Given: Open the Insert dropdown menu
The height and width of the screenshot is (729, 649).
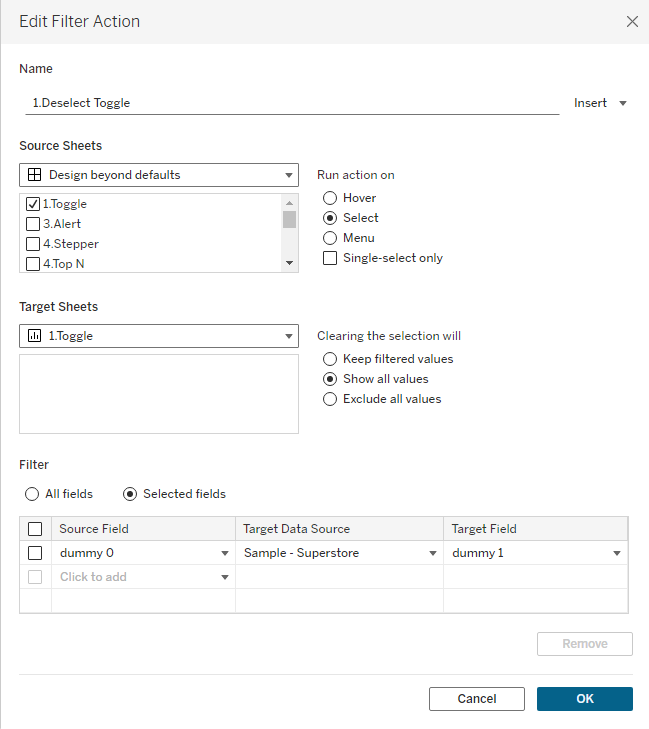Looking at the screenshot, I should (600, 103).
